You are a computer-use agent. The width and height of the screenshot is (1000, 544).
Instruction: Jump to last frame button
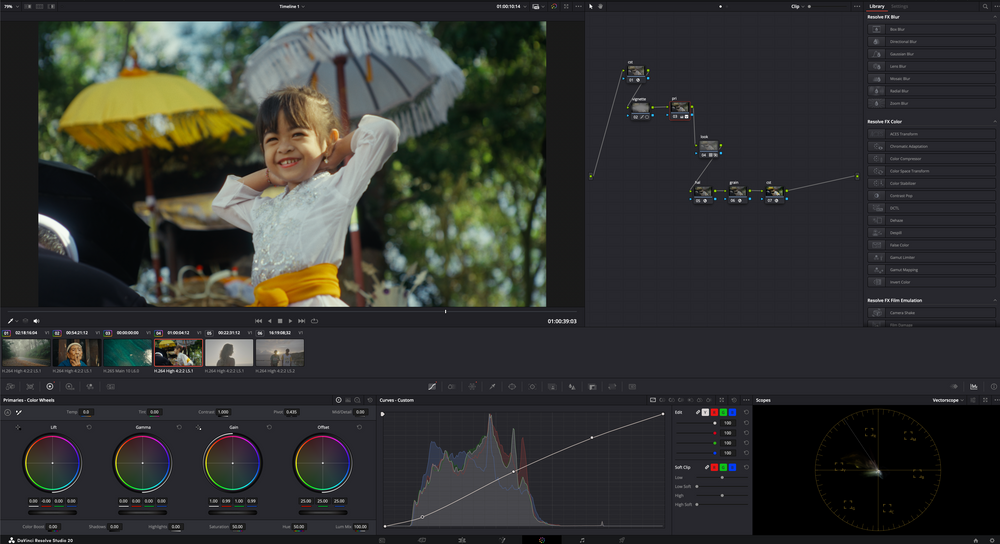pyautogui.click(x=302, y=321)
